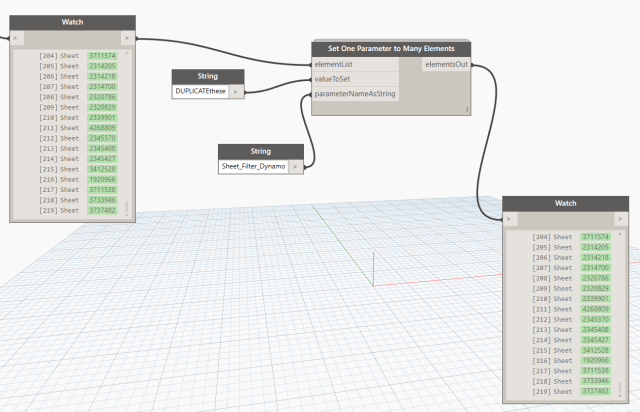Viewport: 640px width, 412px height.
Task: Click the DUPLICATEthese text field
Action: pyautogui.click(x=200, y=92)
